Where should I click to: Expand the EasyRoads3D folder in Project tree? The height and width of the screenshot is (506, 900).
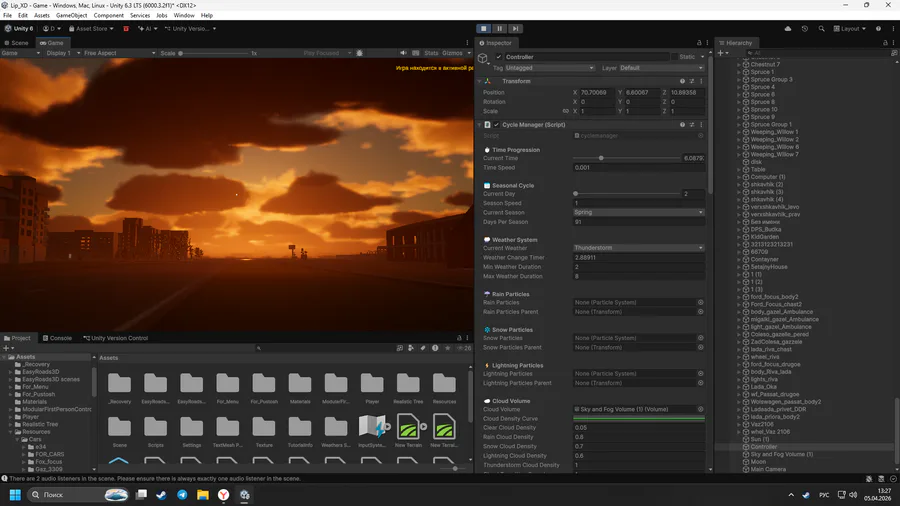point(11,372)
